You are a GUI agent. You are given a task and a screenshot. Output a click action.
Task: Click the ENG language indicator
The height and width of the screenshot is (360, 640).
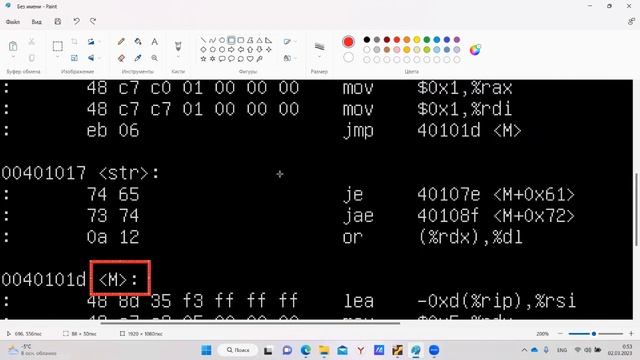point(562,350)
